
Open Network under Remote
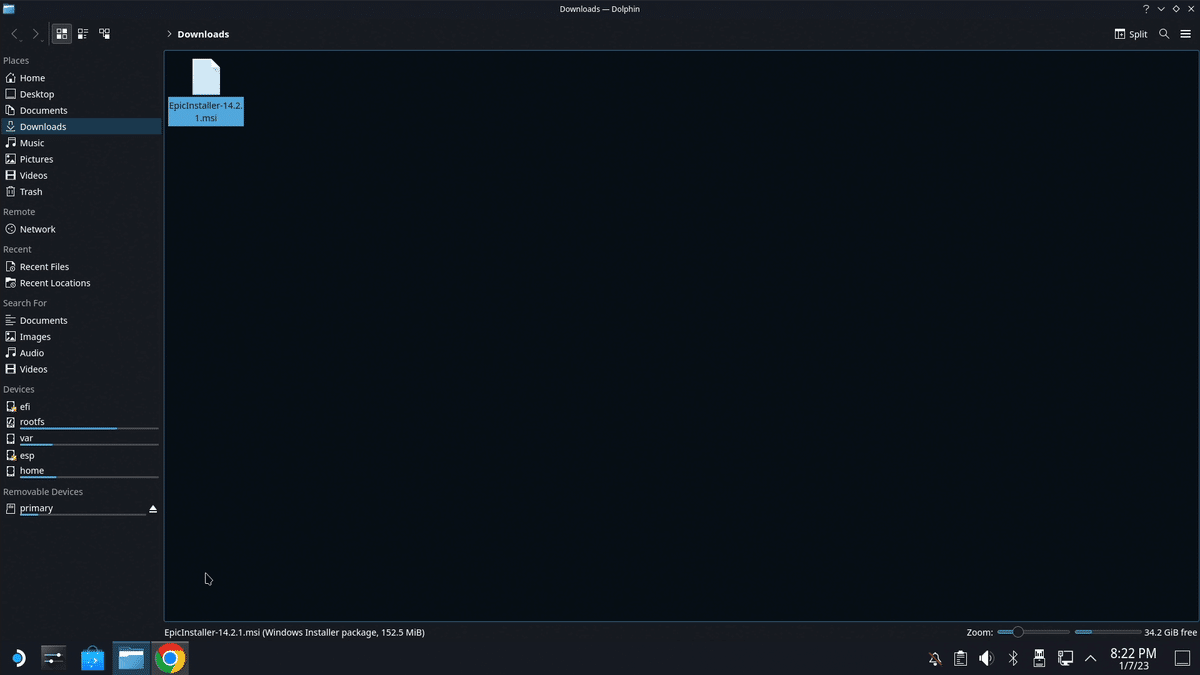[80, 229]
